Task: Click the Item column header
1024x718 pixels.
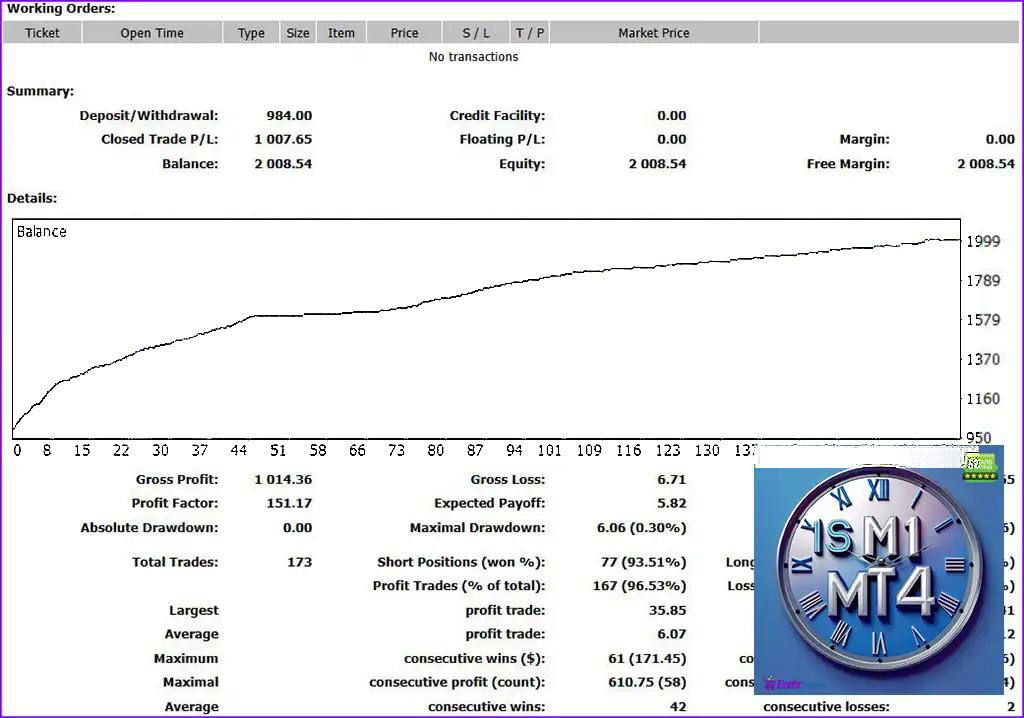Action: (341, 33)
